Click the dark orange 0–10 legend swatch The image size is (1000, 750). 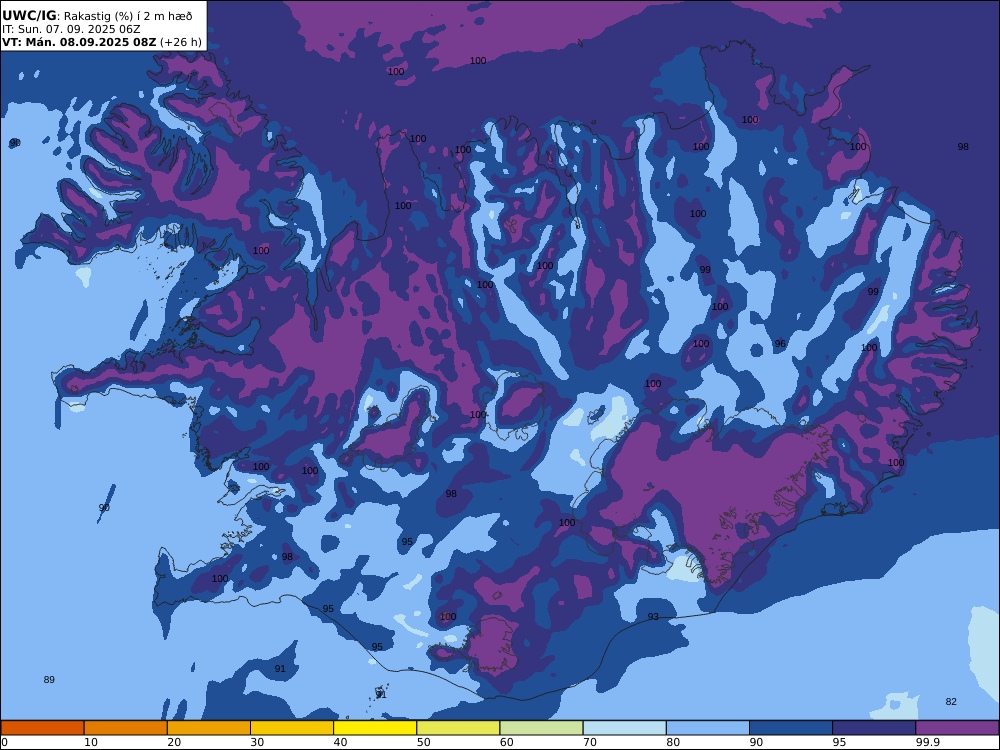42,728
